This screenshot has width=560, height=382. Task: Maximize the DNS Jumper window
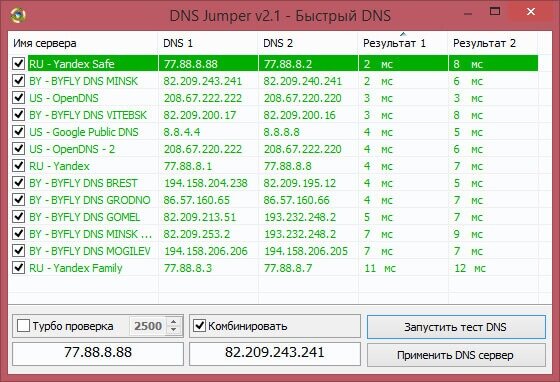[495, 11]
